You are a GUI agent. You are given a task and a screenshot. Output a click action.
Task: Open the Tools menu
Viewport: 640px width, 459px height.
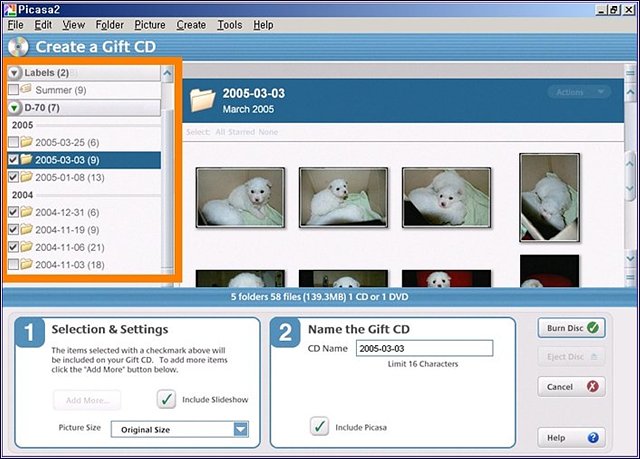pyautogui.click(x=229, y=24)
